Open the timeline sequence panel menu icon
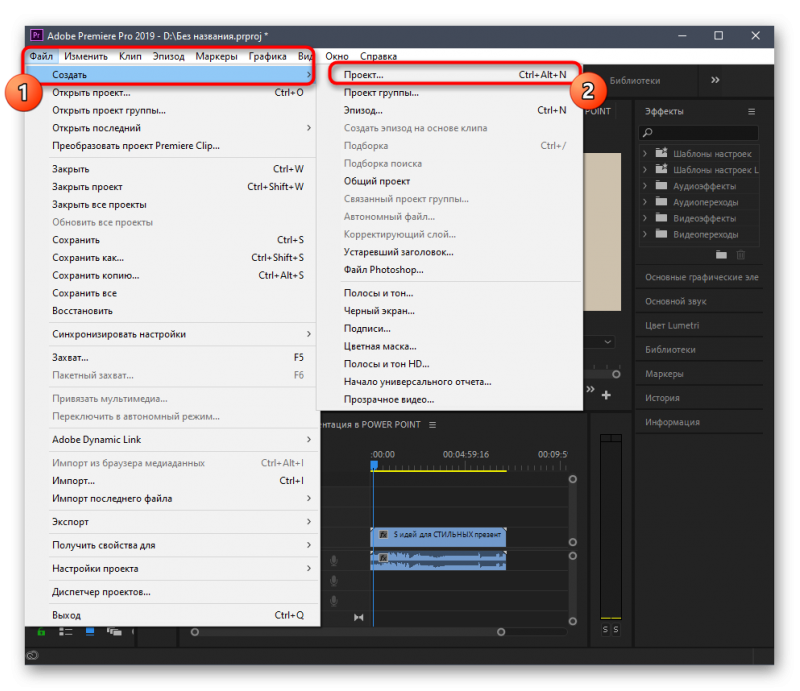 click(x=433, y=425)
